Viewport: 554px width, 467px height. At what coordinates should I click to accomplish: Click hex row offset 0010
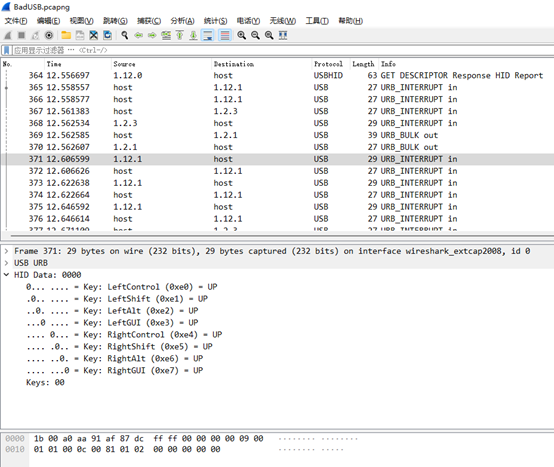15,449
